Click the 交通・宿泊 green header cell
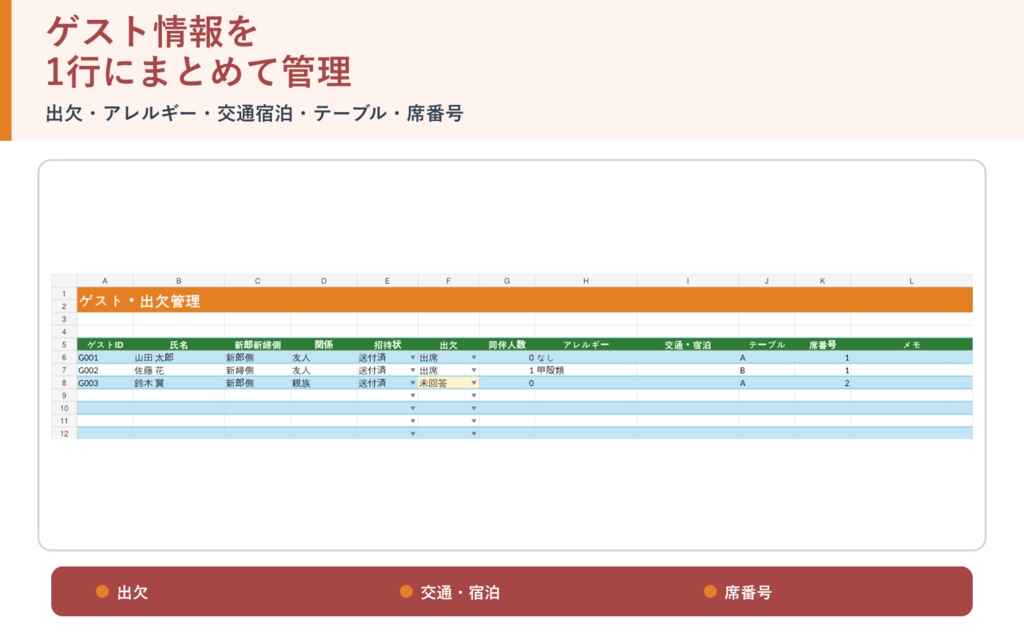 tap(688, 345)
